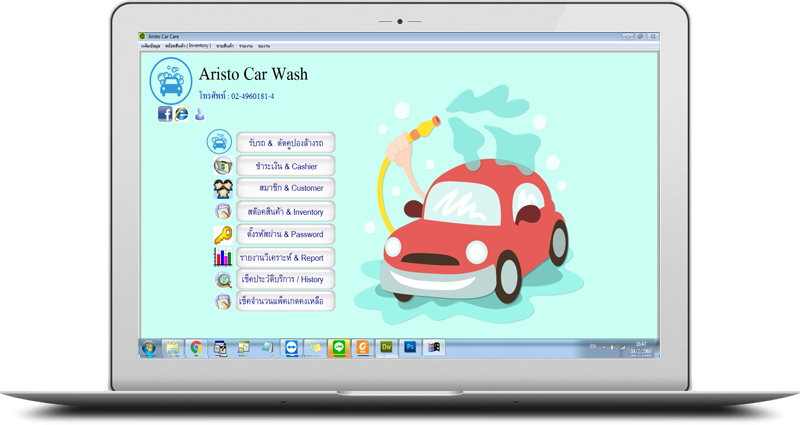800x425 pixels.
Task: Click the EN language indicator
Action: 593,346
